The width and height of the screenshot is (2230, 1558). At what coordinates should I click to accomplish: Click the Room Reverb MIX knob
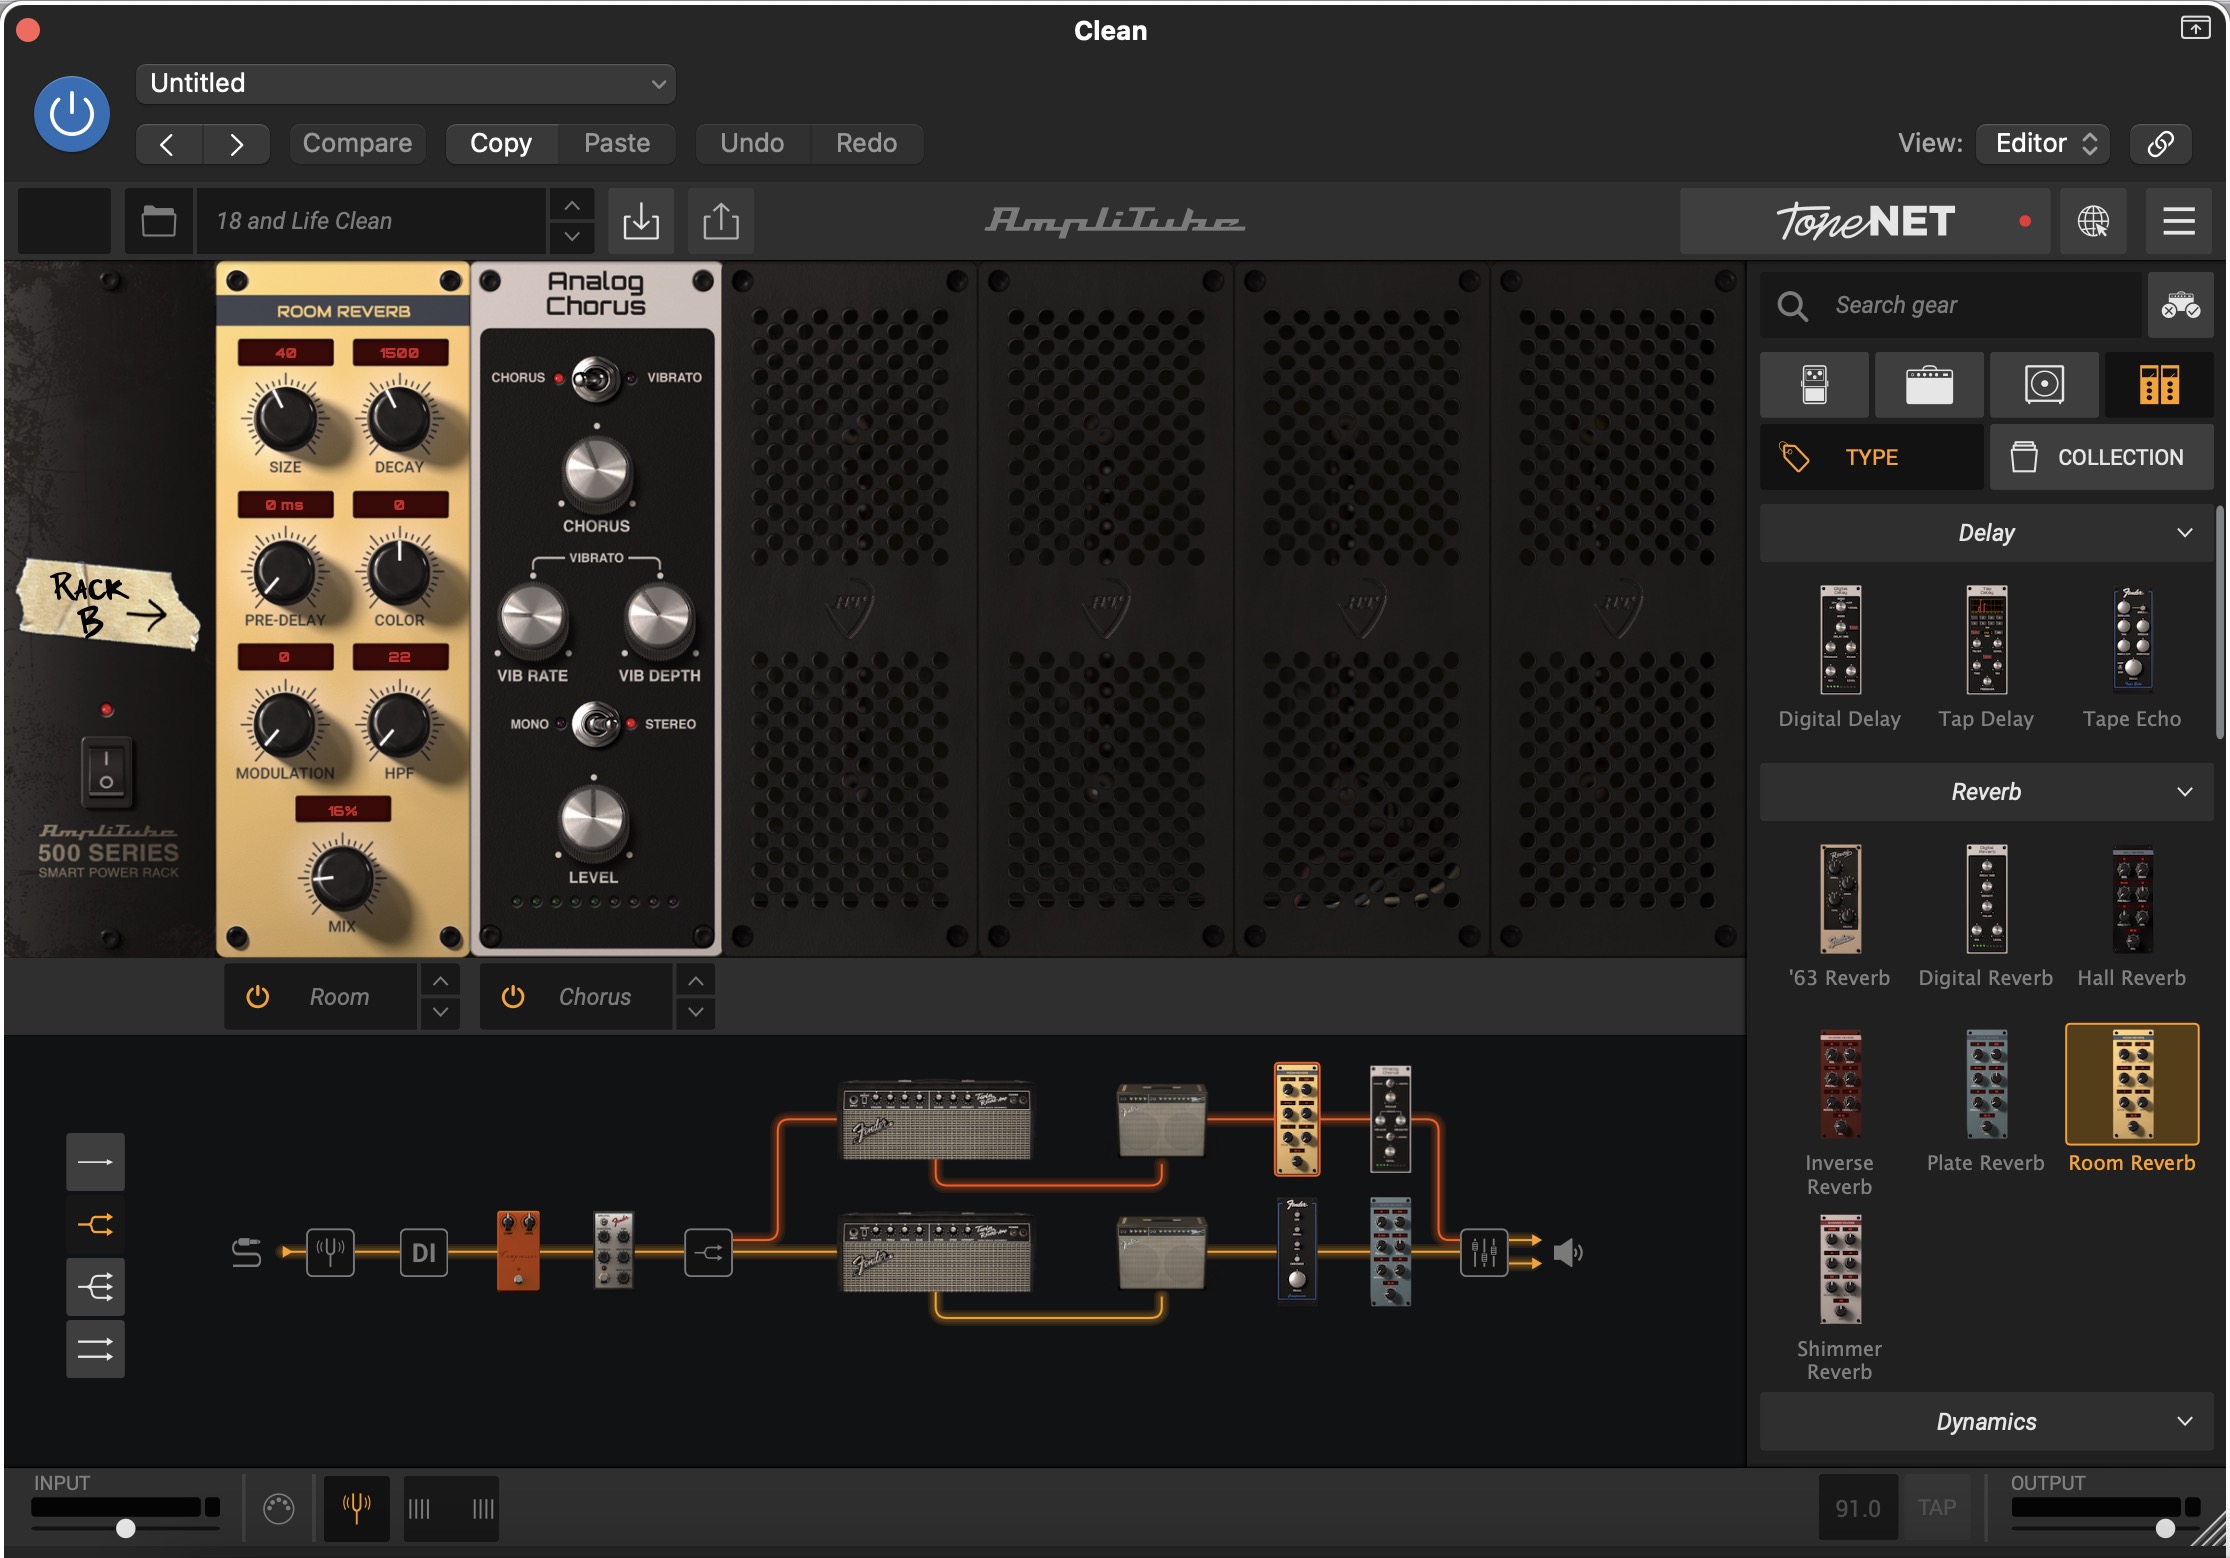[x=341, y=879]
